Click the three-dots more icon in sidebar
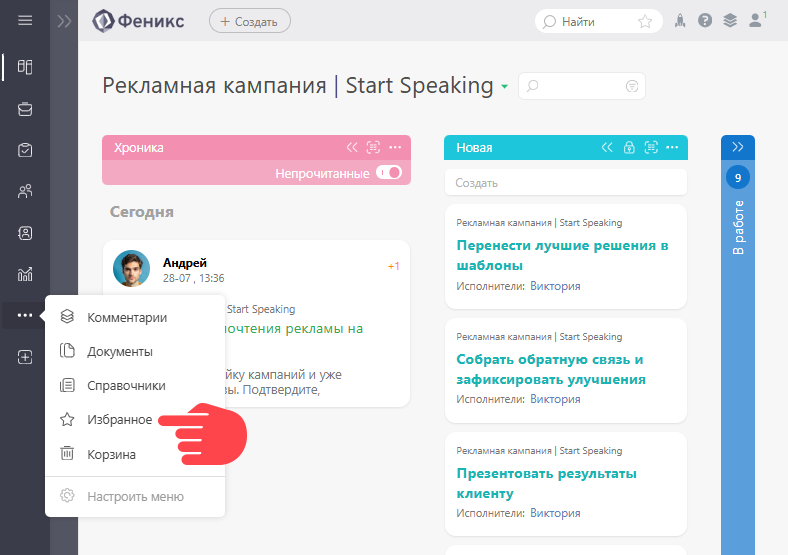Viewport: 788px width, 555px height. point(25,315)
